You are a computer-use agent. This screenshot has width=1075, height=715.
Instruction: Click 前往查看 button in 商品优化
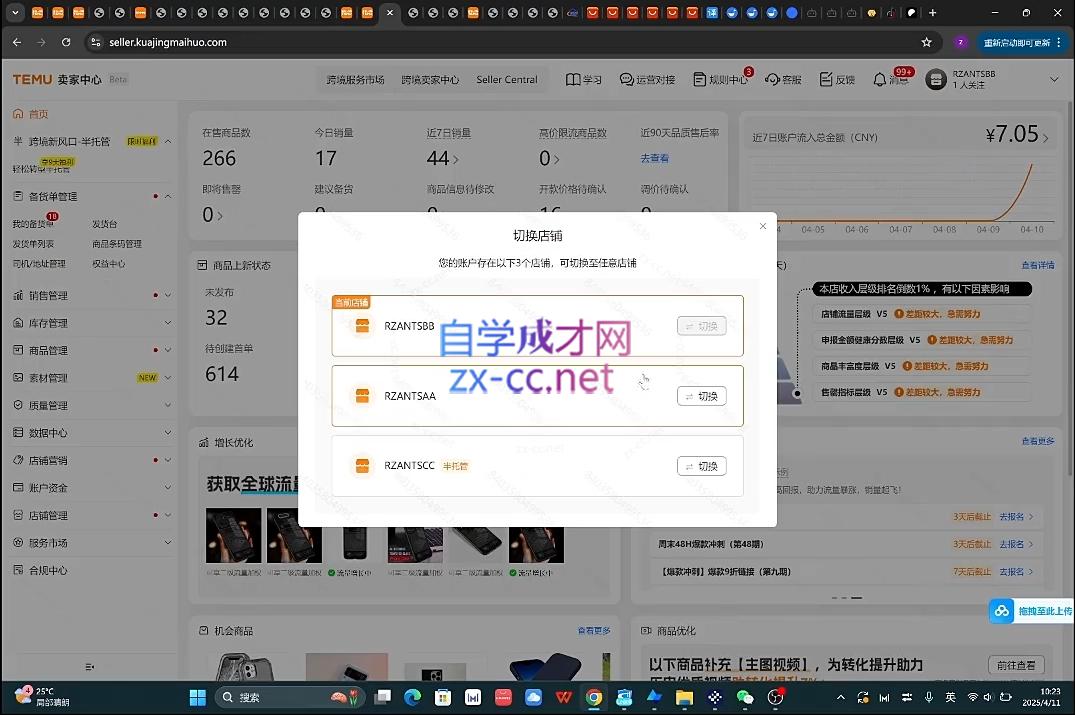pos(1016,666)
